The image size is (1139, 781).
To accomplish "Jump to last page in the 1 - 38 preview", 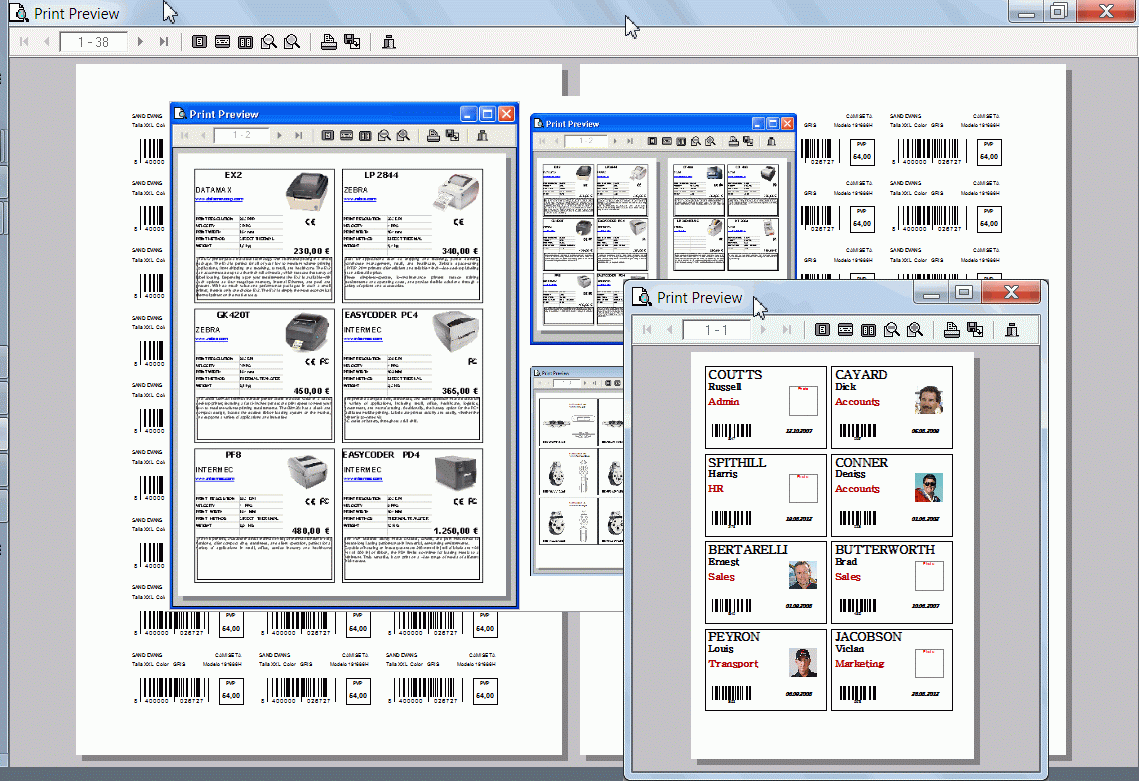I will (x=164, y=42).
